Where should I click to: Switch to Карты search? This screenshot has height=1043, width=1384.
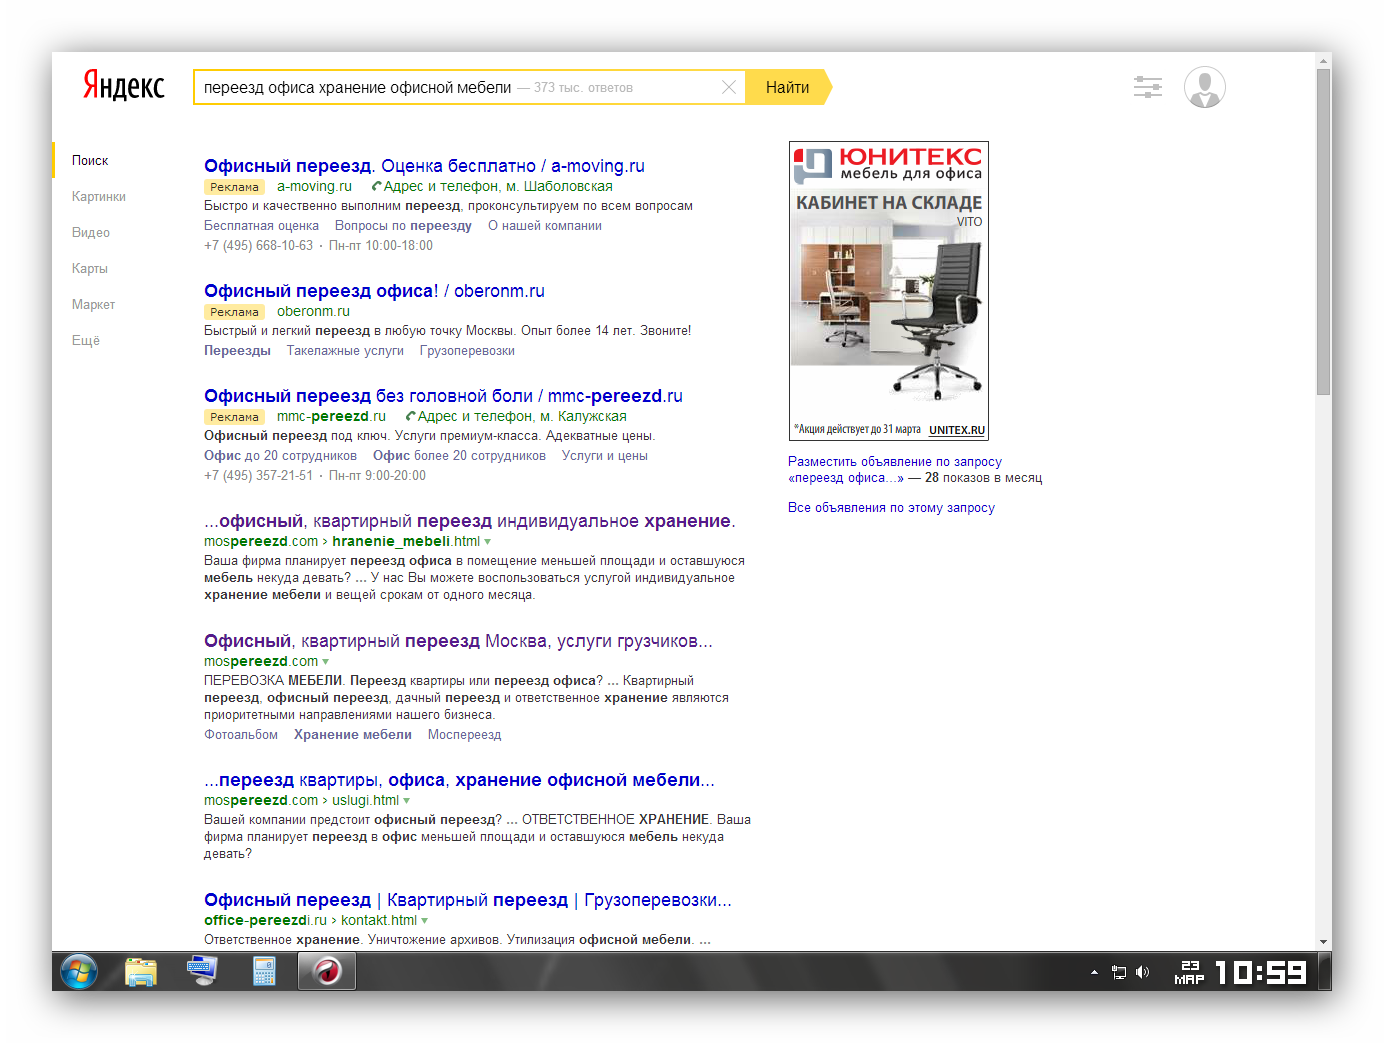[x=90, y=268]
